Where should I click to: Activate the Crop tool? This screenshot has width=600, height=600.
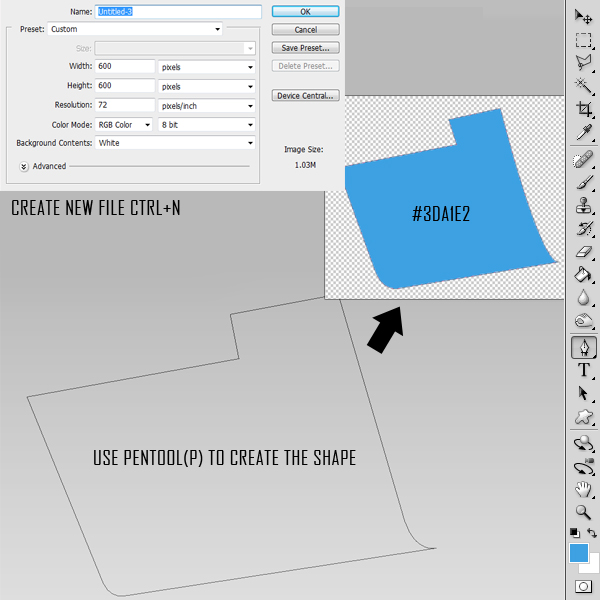coord(584,108)
